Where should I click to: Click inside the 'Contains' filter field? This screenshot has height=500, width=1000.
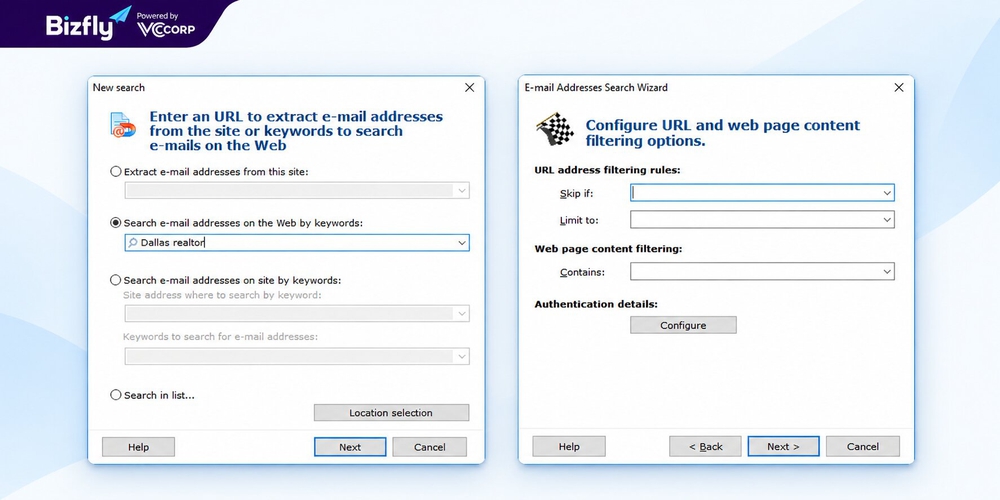[762, 272]
